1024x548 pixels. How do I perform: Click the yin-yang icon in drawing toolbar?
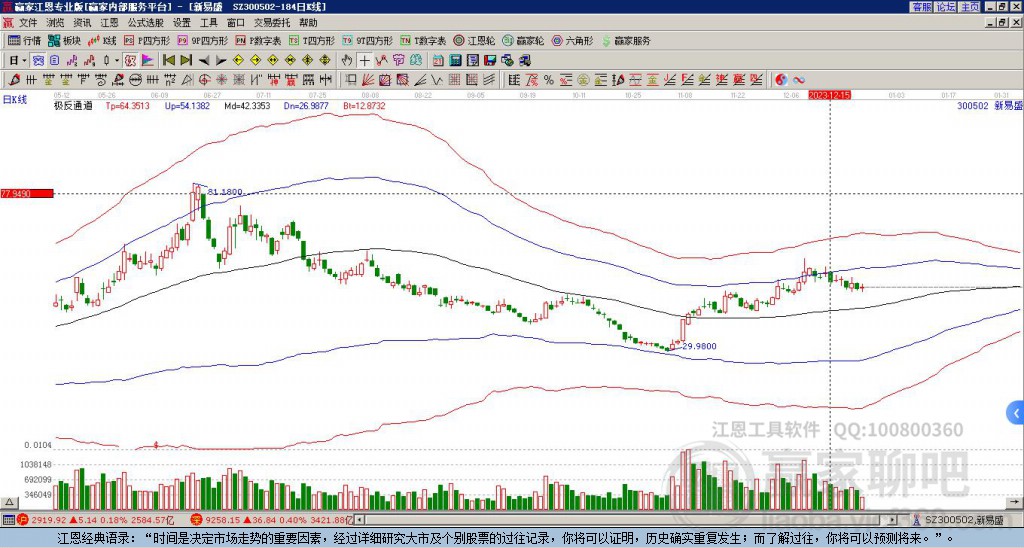[781, 80]
